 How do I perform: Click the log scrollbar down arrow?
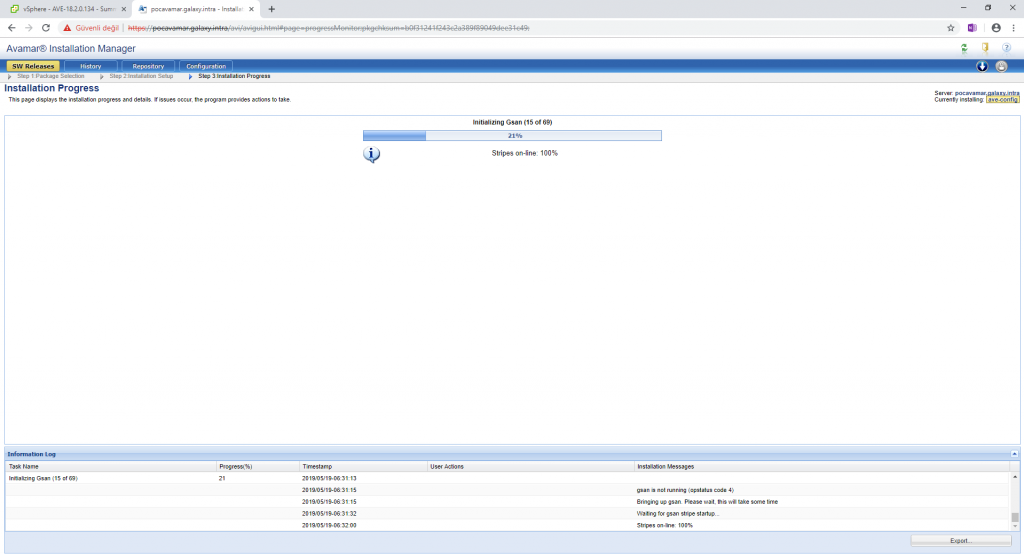(x=1015, y=527)
